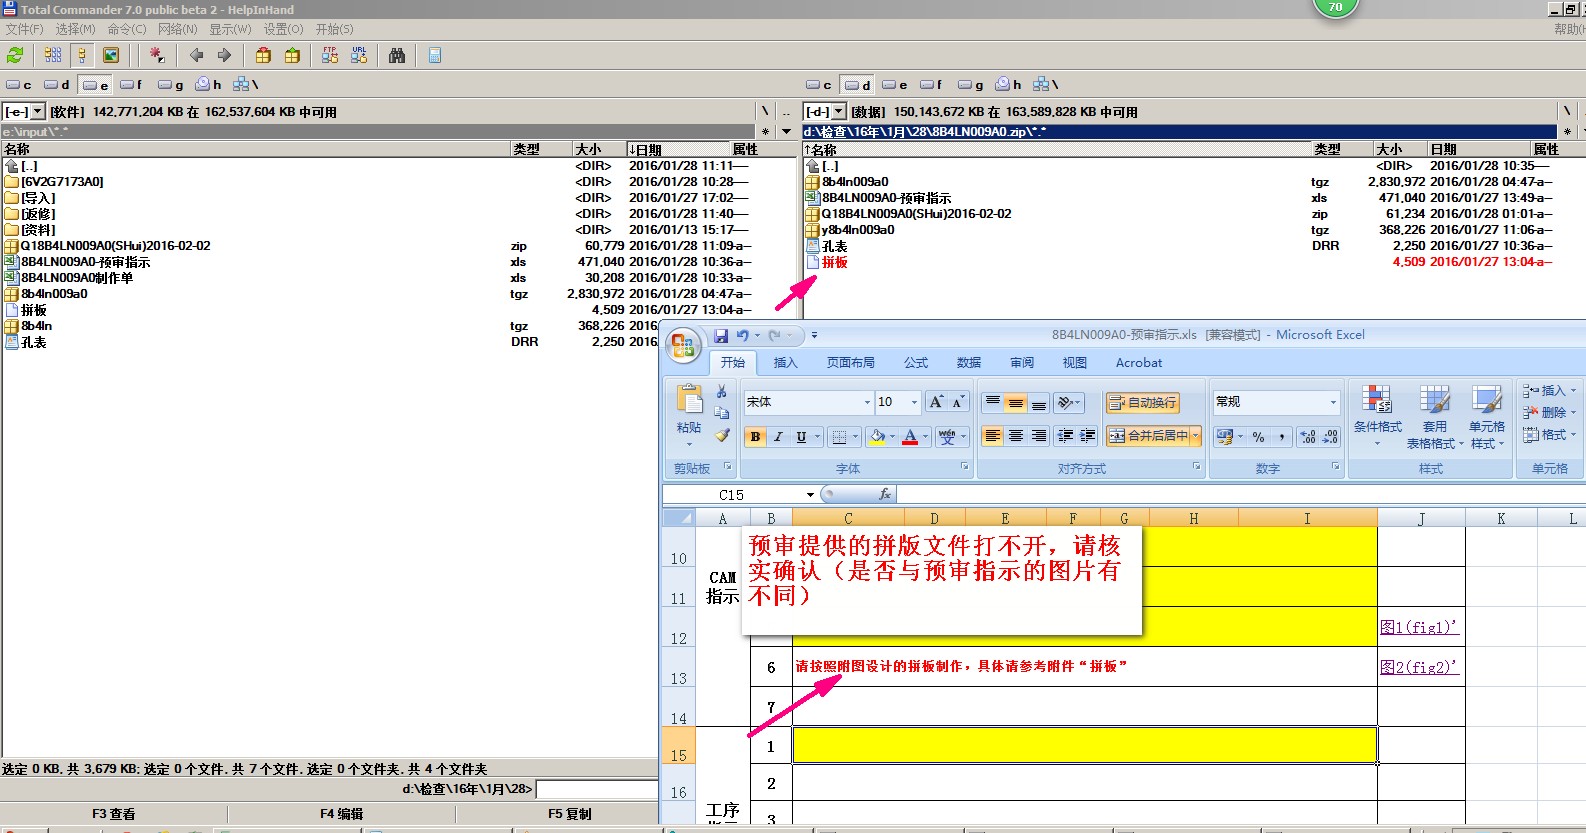Switch to the 插入 ribbon tab
1586x833 pixels.
785,363
